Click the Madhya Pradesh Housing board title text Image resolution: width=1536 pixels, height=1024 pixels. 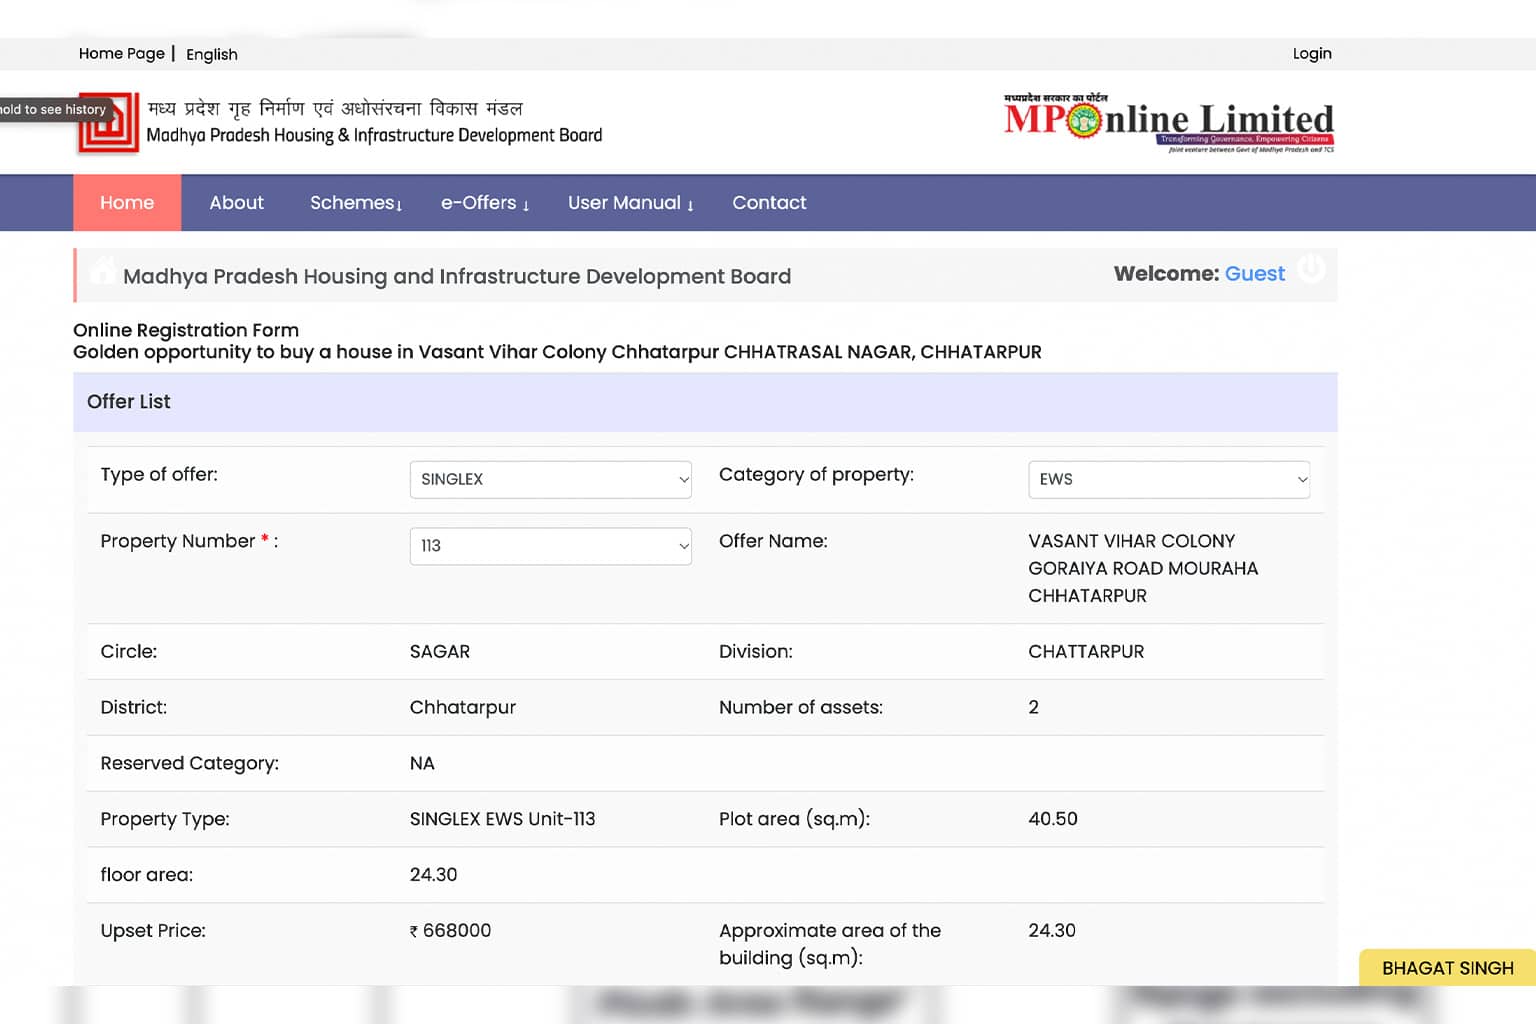tap(457, 277)
